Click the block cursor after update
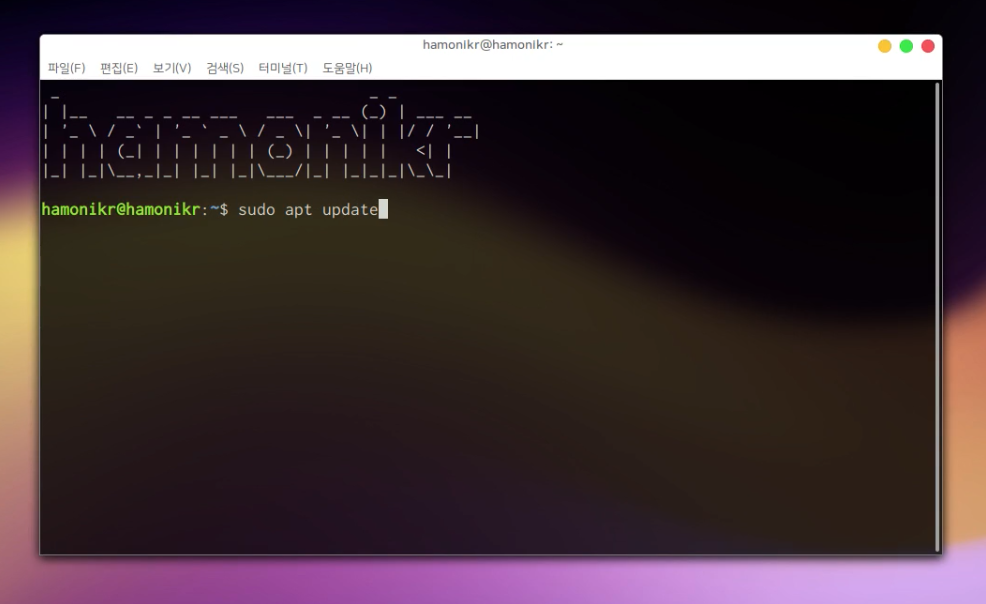This screenshot has width=986, height=604. point(383,210)
